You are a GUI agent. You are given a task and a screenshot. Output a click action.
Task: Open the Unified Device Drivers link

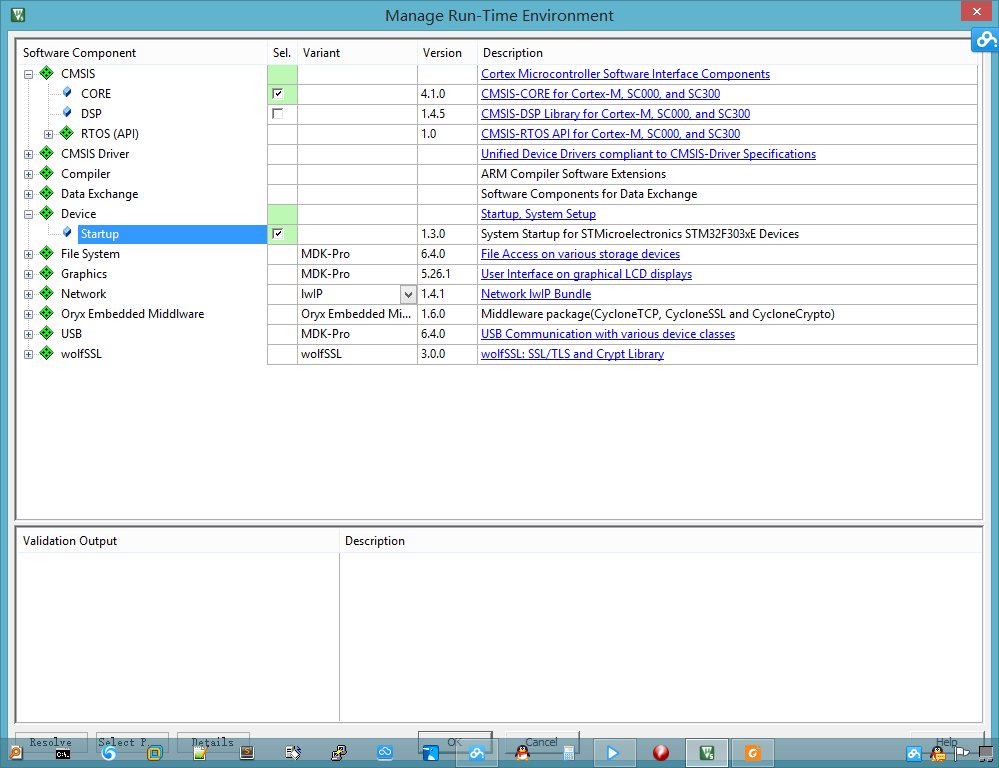[x=648, y=154]
